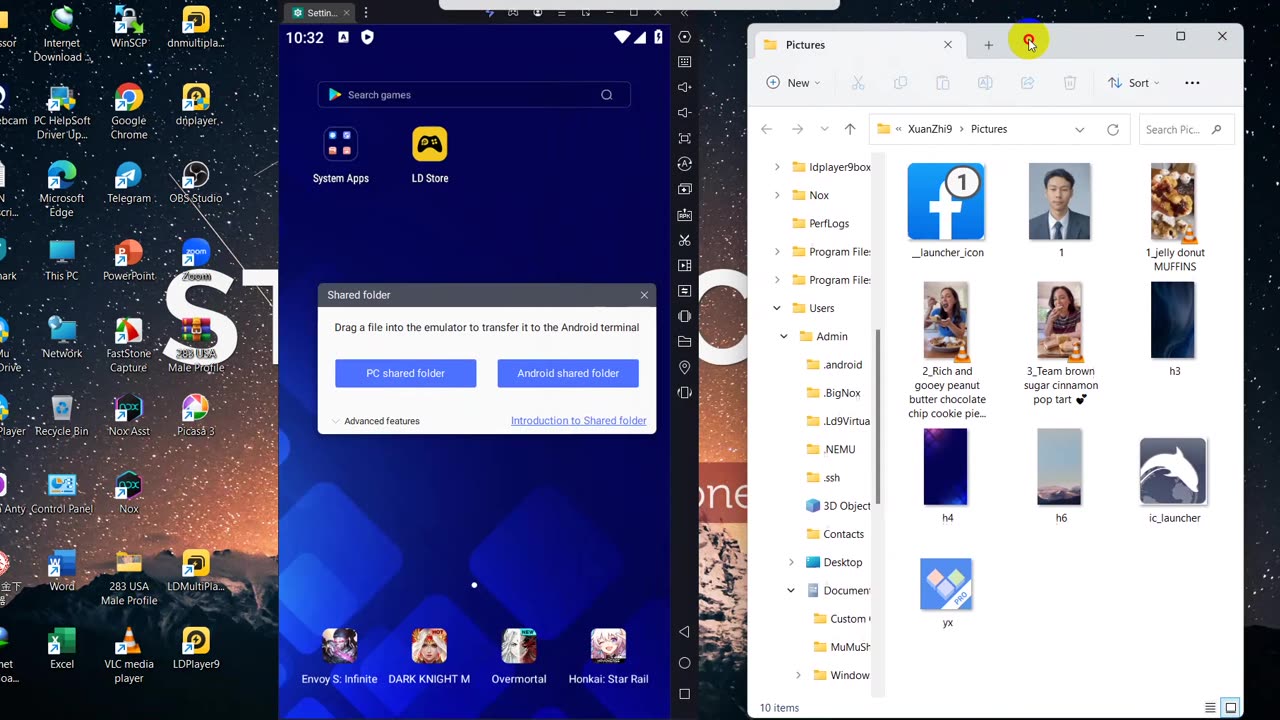Screen dimensions: 1280x720
Task: Expand Idplayer9box folder in tree
Action: 777,167
